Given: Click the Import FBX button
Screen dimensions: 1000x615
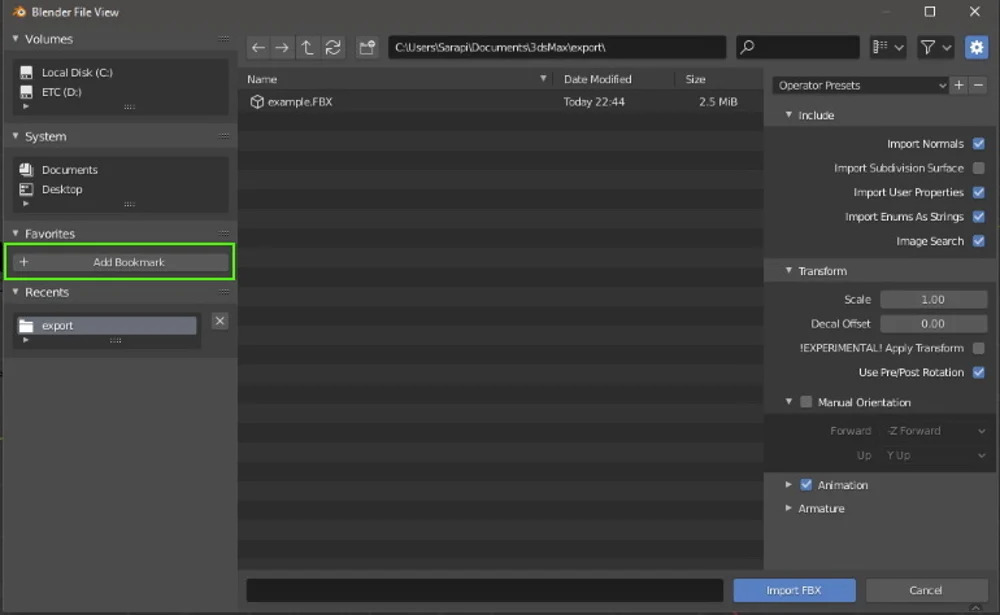Looking at the screenshot, I should coord(794,590).
